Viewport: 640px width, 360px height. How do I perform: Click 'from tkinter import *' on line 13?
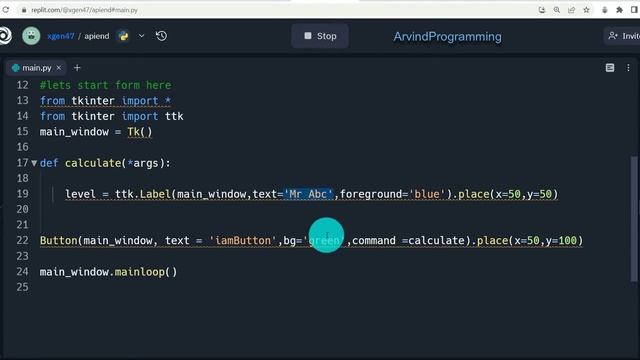coord(106,101)
